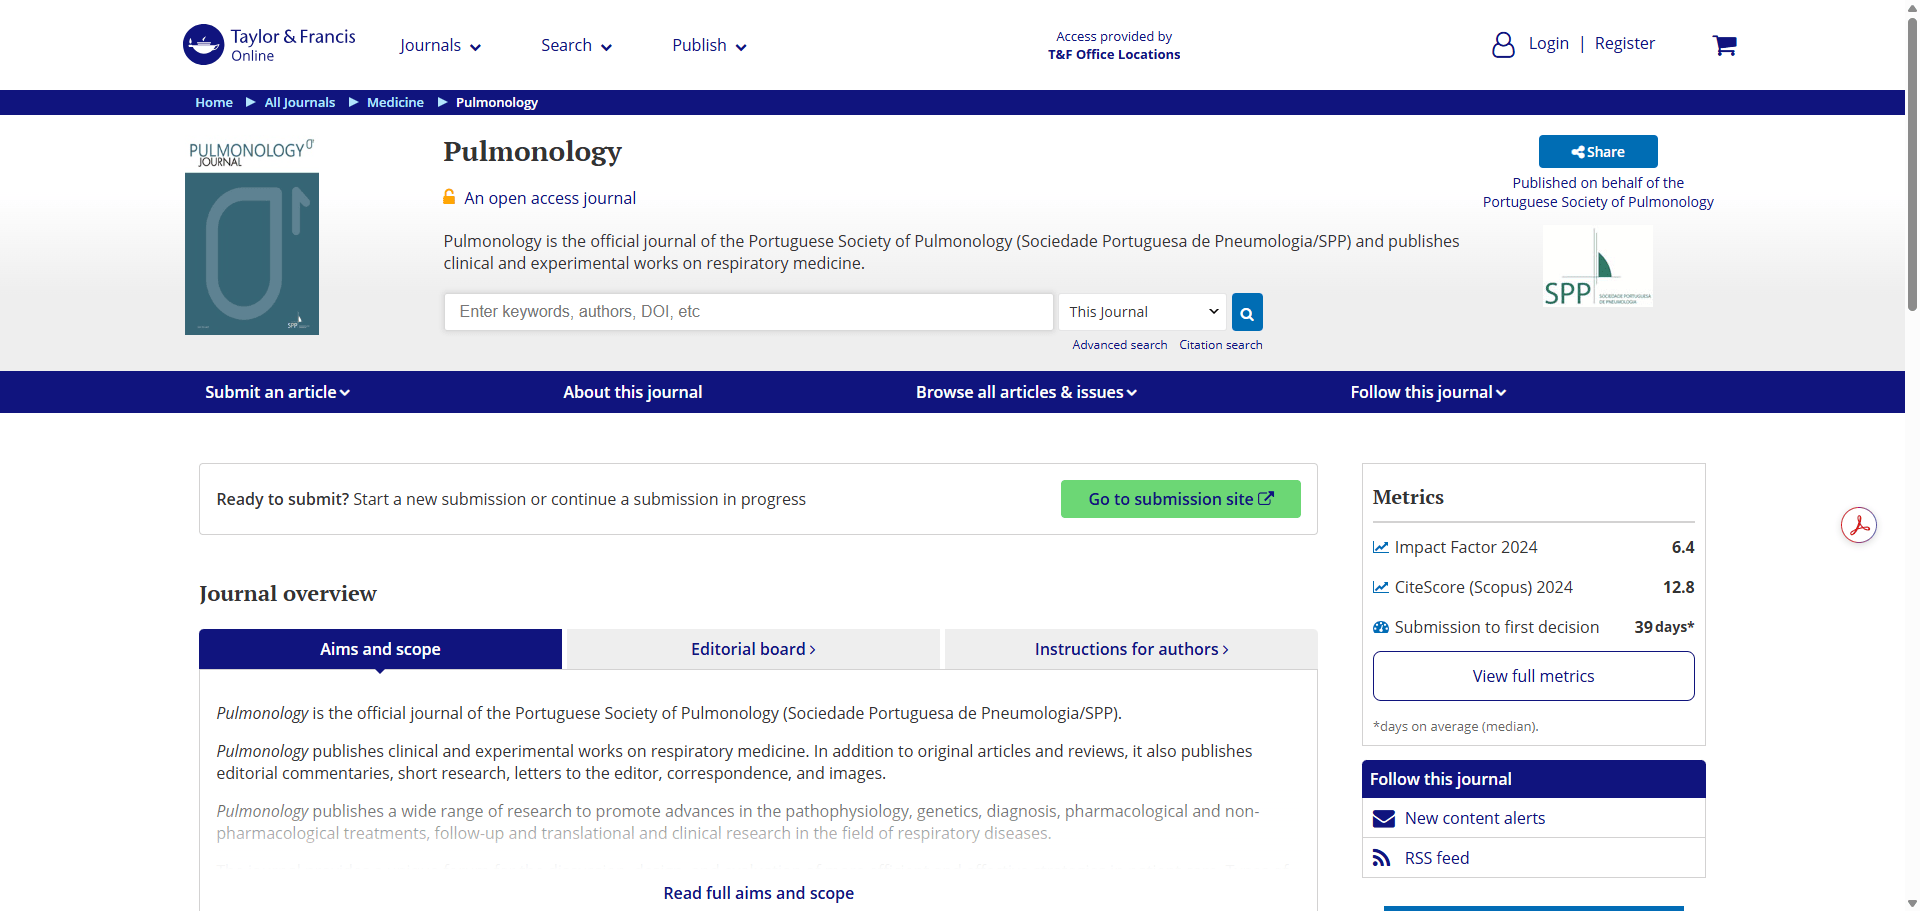Go to All Journals breadcrumb
The image size is (1920, 911).
300,103
